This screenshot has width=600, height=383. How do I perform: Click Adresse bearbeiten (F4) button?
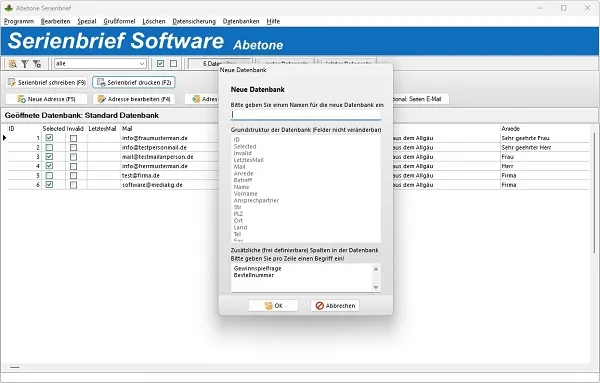134,99
